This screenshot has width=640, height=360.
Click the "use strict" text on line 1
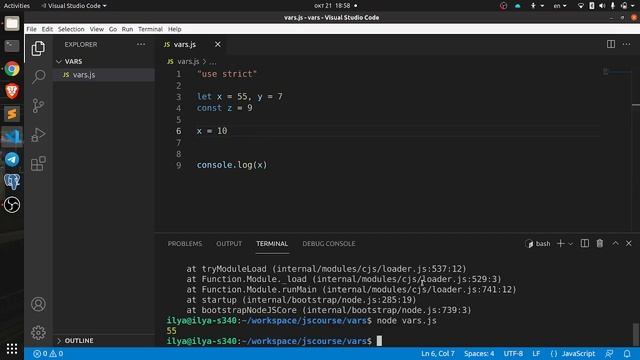(x=227, y=74)
